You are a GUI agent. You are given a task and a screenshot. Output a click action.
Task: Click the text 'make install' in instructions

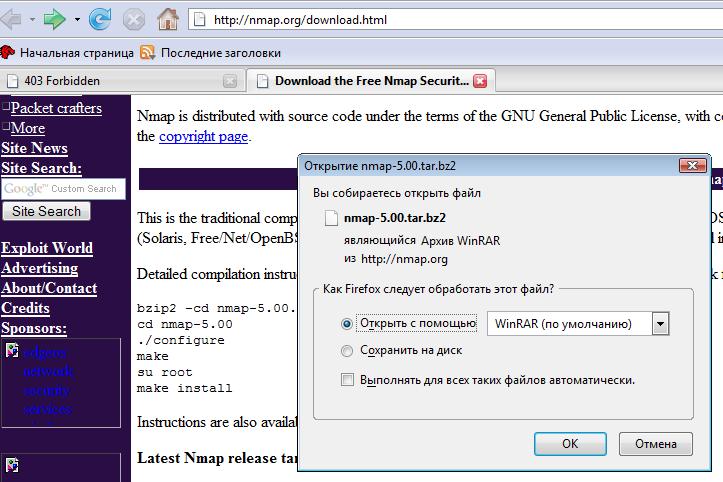coord(184,388)
